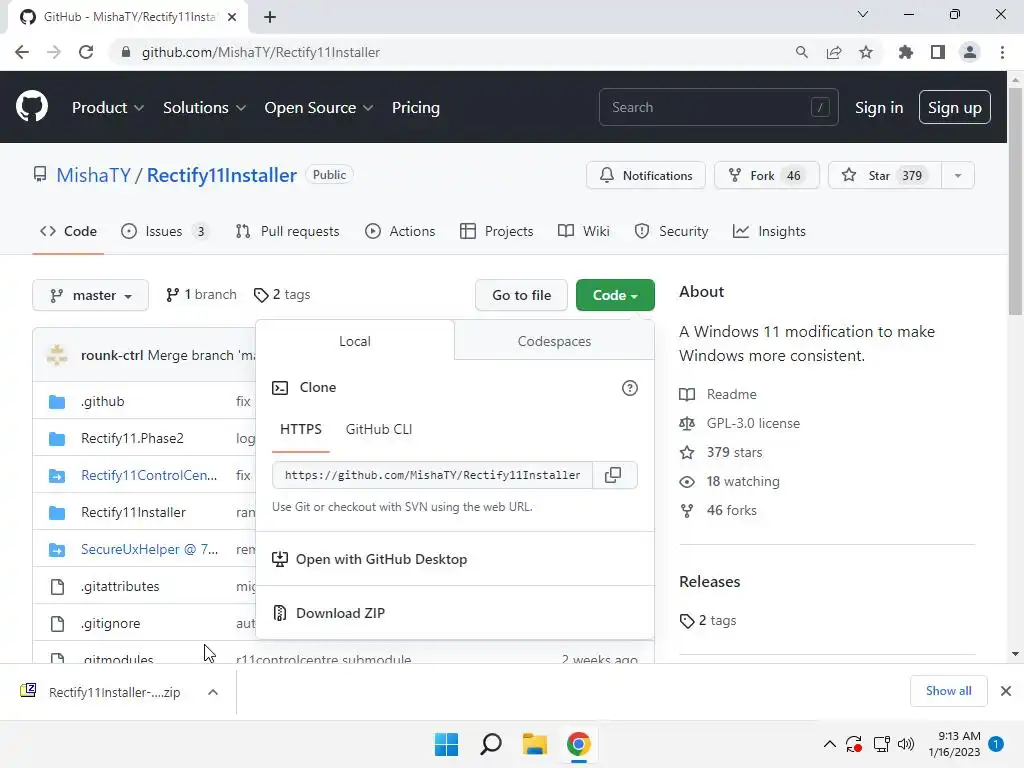Click the .gitattributes file icon

coord(57,586)
